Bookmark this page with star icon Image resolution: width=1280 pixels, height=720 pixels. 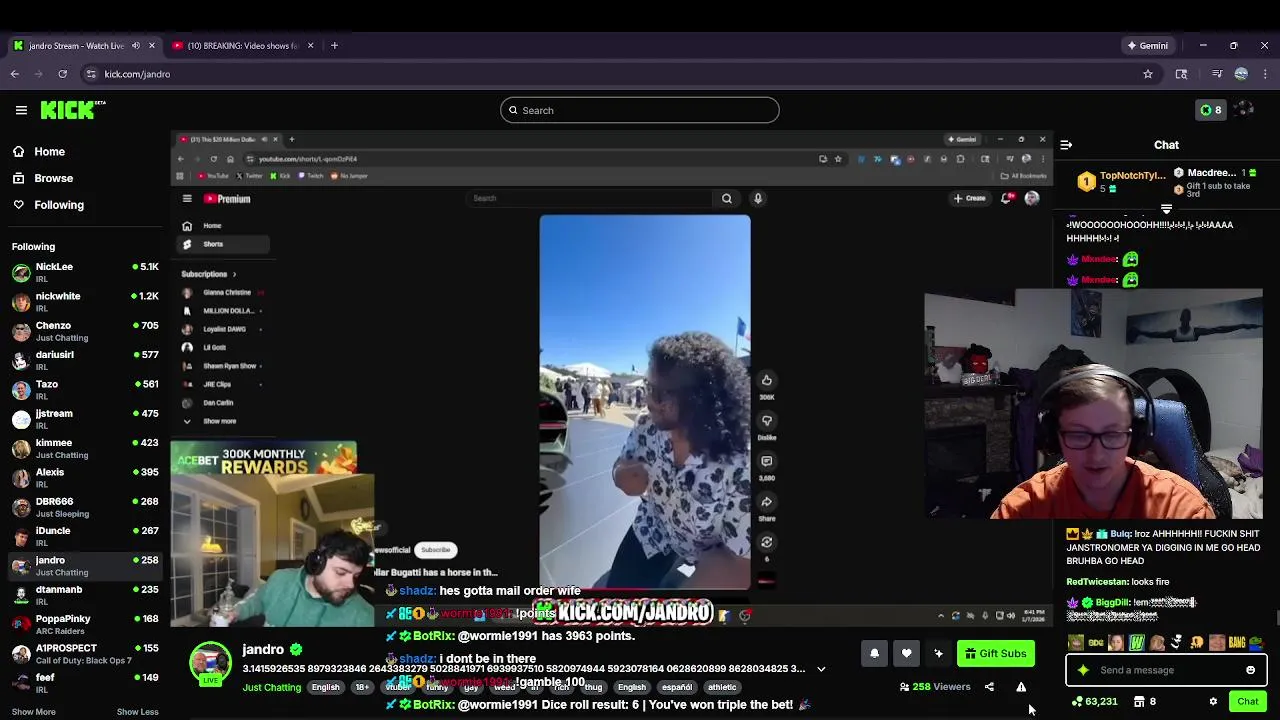click(x=1148, y=74)
